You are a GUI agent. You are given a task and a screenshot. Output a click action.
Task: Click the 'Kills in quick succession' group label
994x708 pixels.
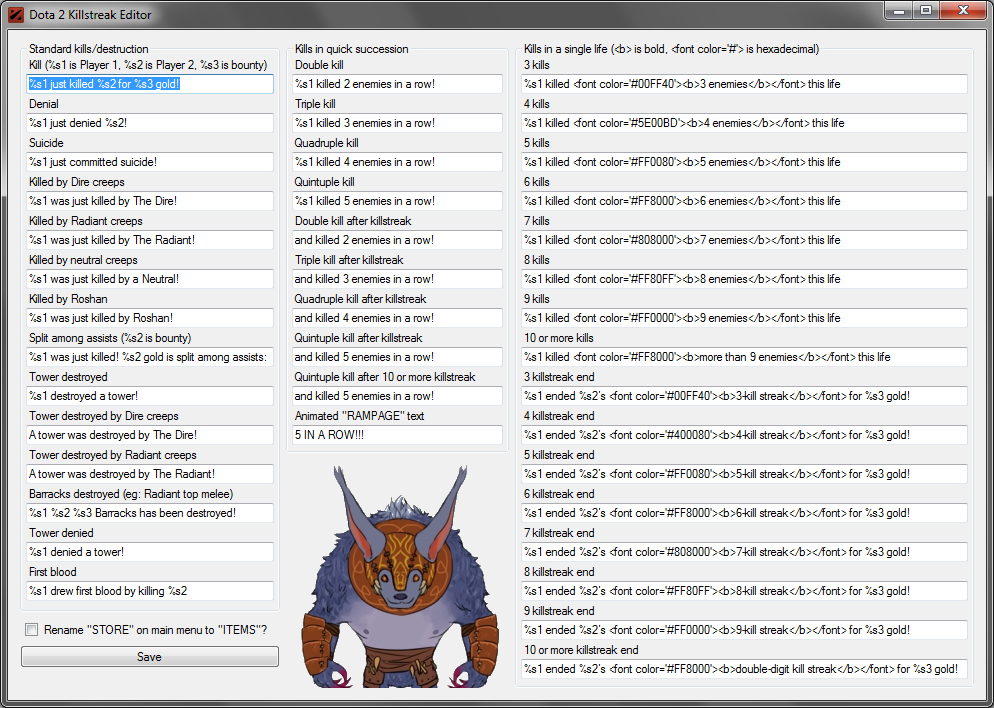click(351, 49)
